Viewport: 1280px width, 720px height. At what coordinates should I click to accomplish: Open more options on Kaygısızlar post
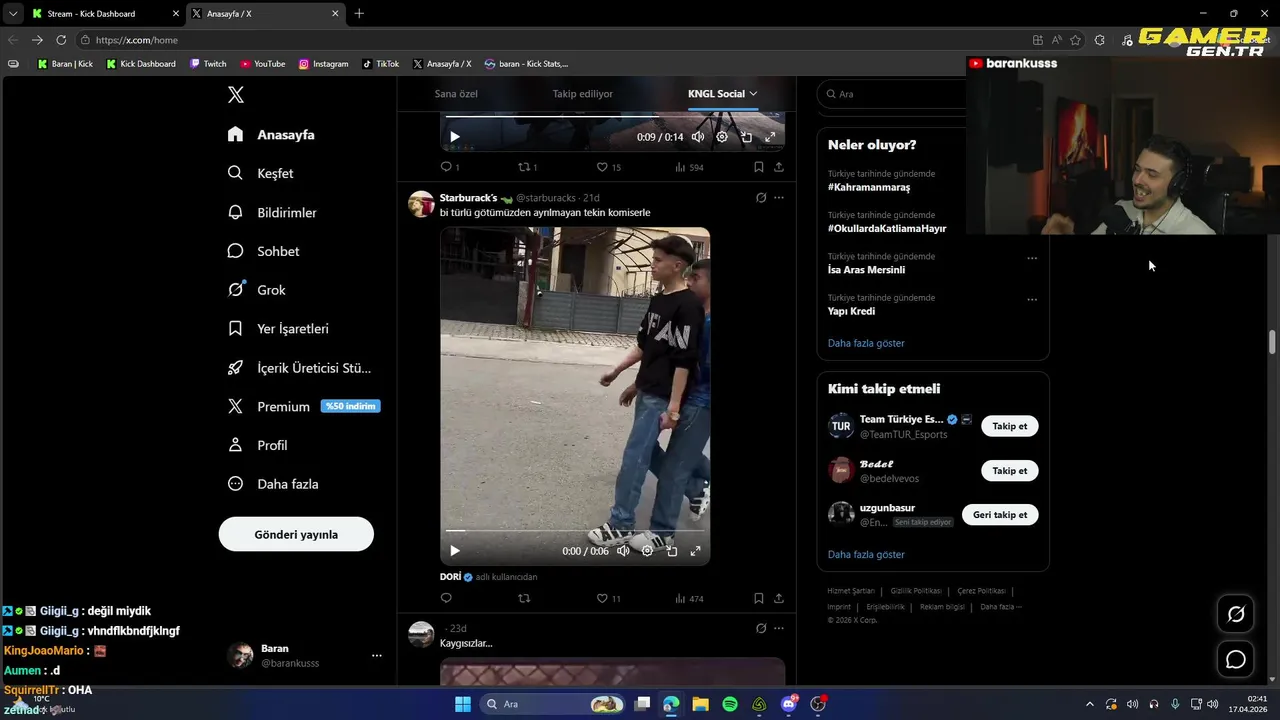coord(779,628)
